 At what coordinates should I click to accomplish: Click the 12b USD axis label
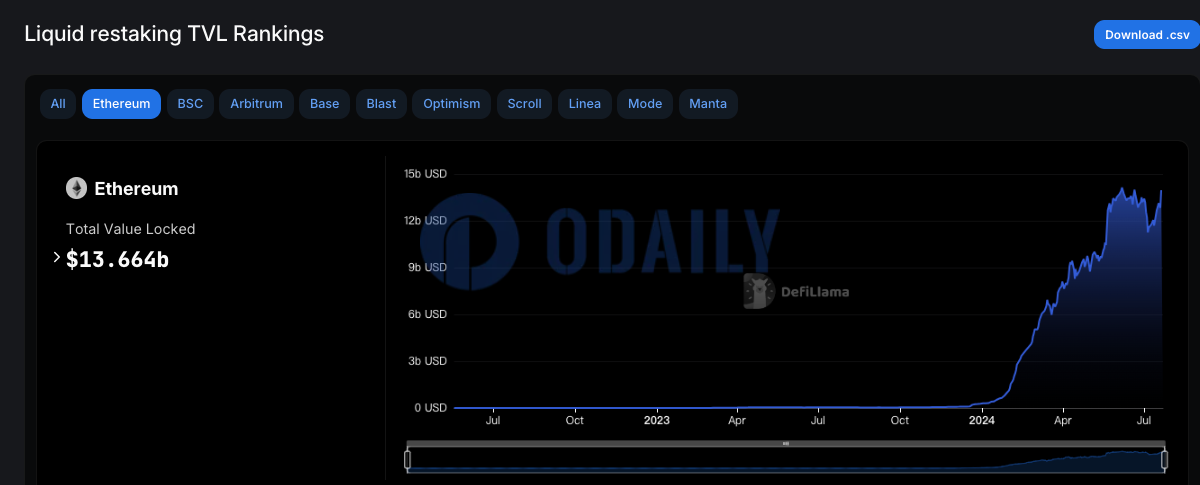(425, 221)
